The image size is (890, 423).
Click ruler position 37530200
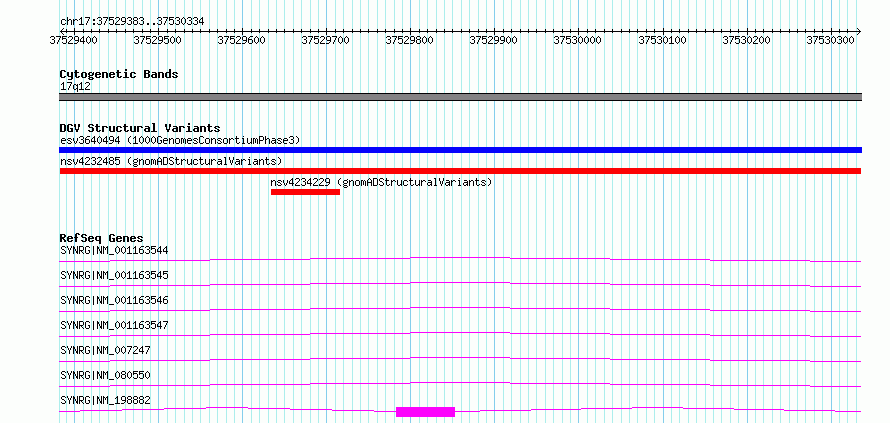point(746,40)
